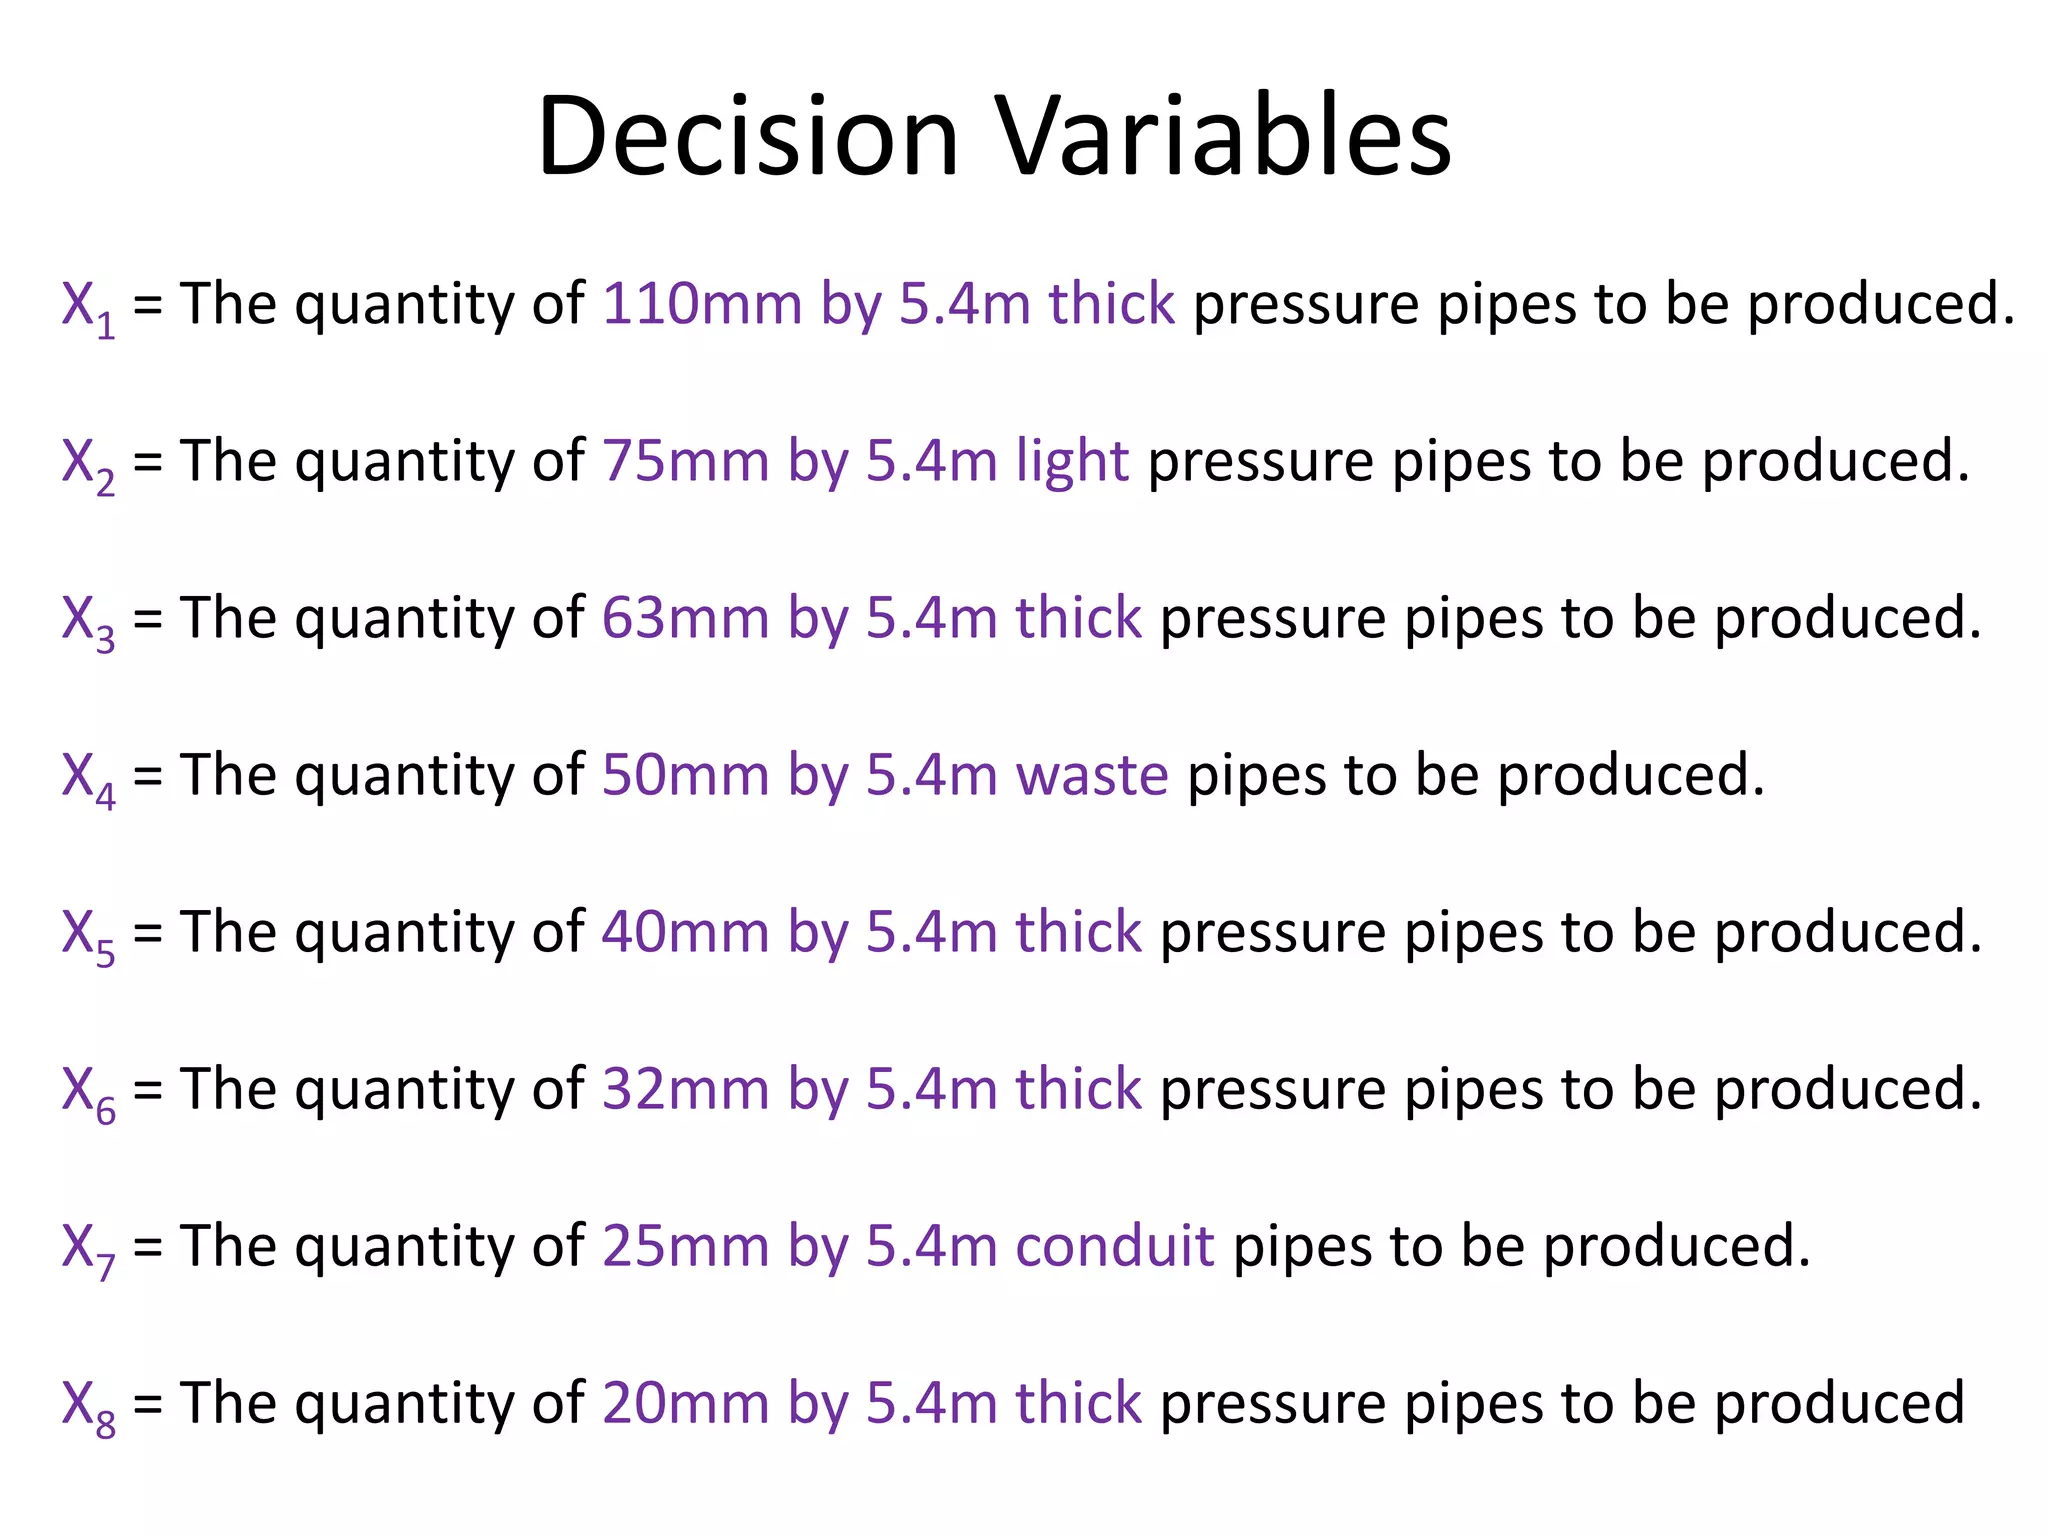Image resolution: width=2048 pixels, height=1536 pixels.
Task: Select the purple "20mm by 5.4m thick" phrase
Action: pos(871,1402)
